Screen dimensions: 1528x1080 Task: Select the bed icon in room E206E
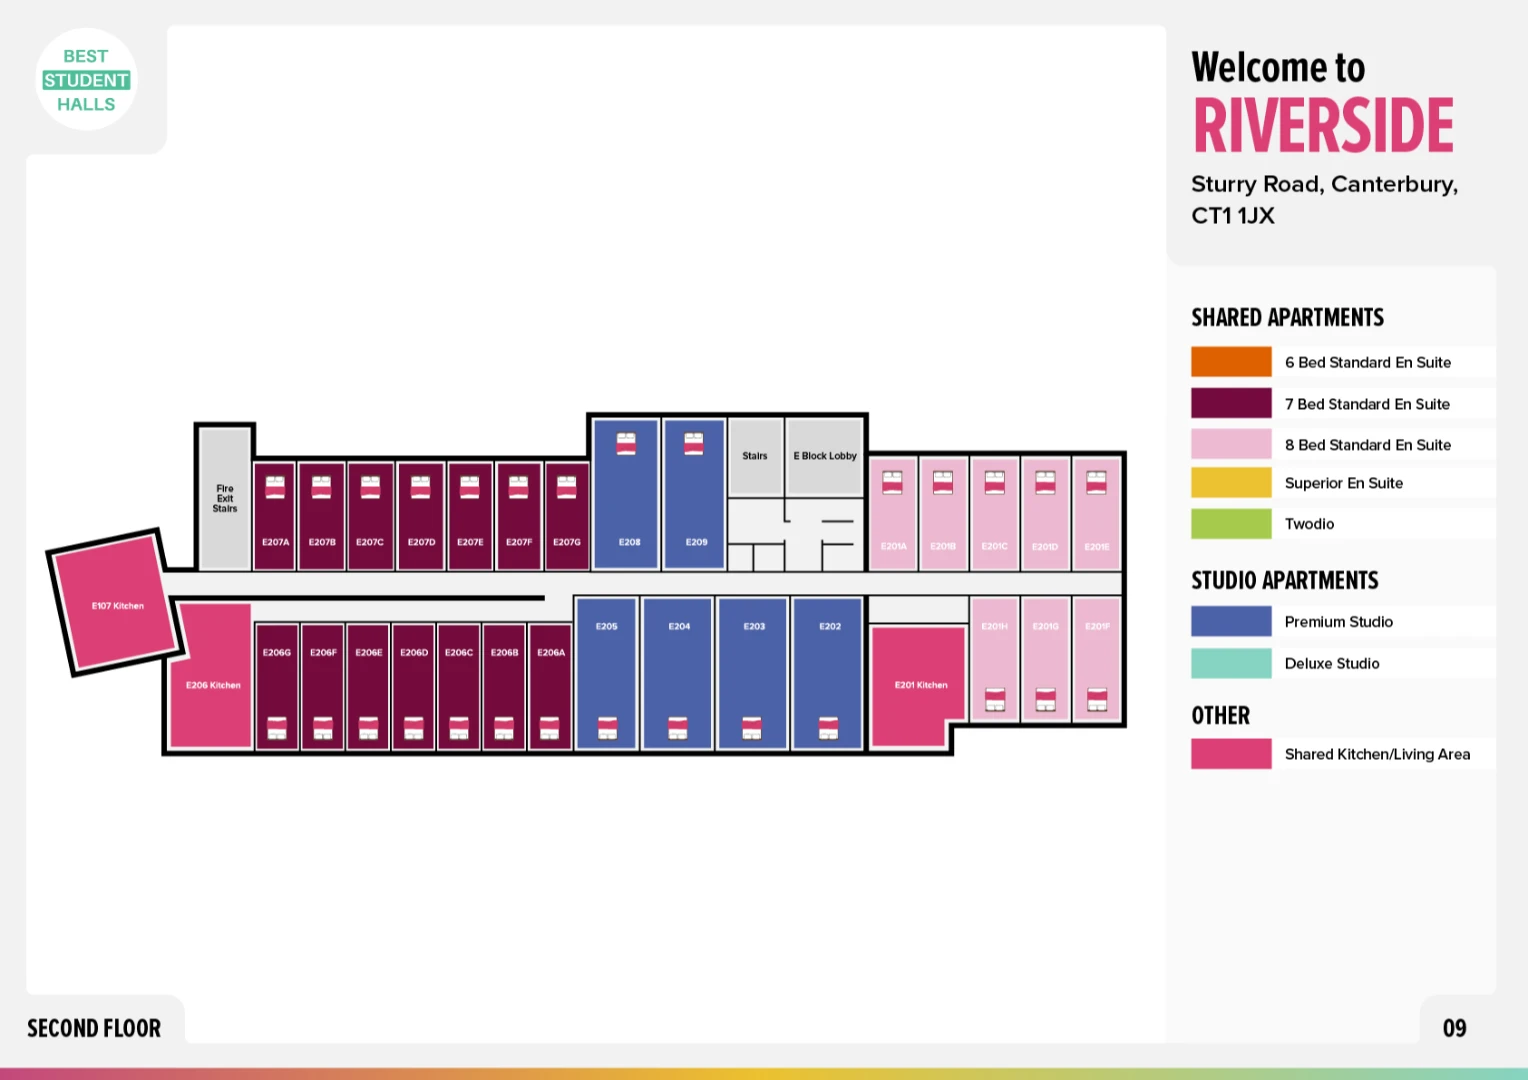pyautogui.click(x=368, y=728)
